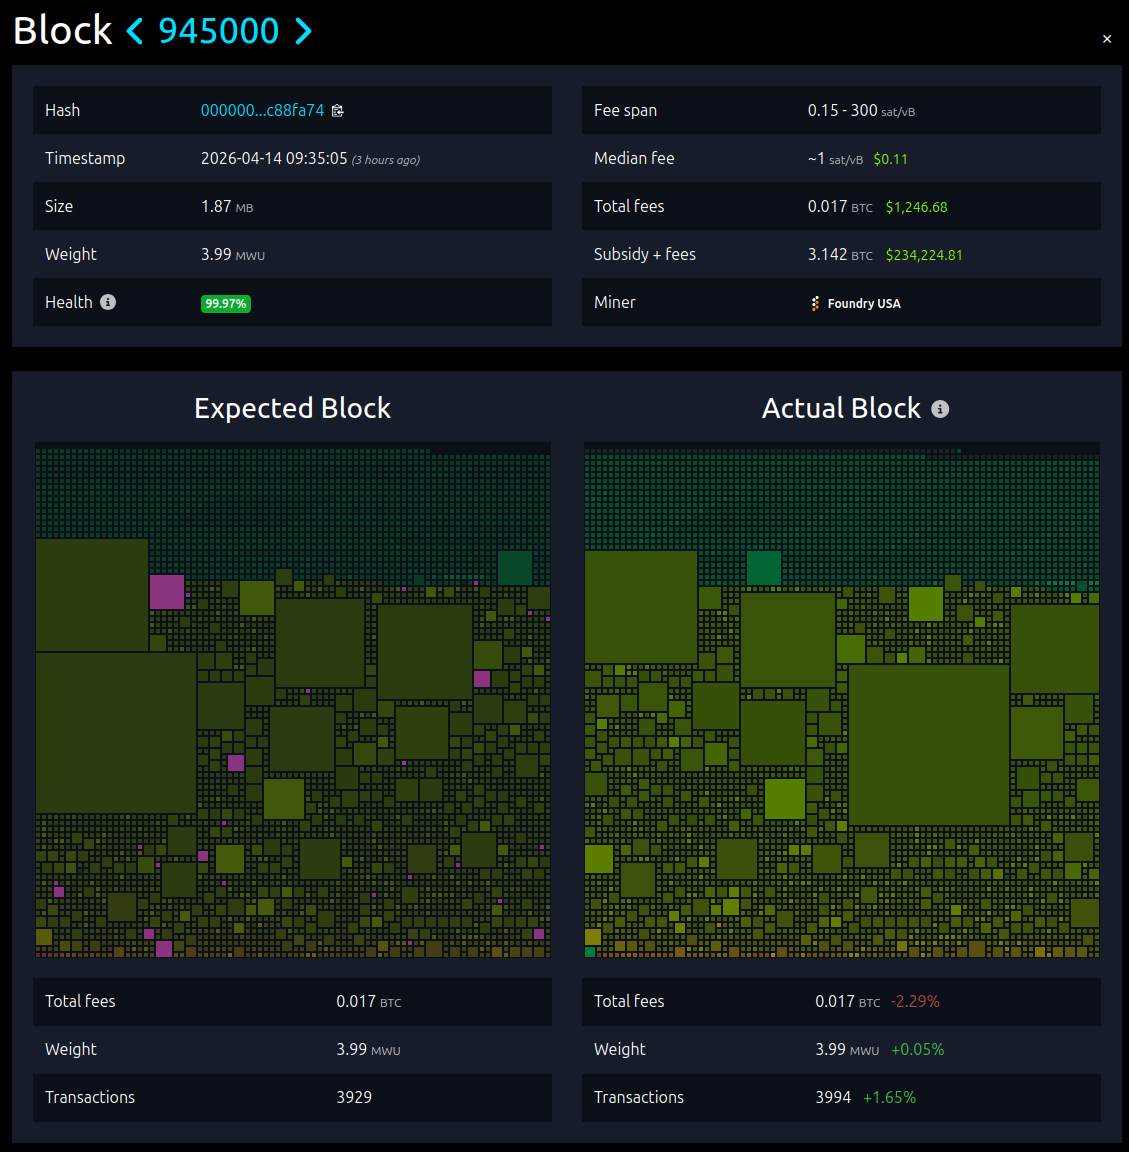Navigate to the previous block with the left chevron
1129x1152 pixels.
tap(135, 31)
